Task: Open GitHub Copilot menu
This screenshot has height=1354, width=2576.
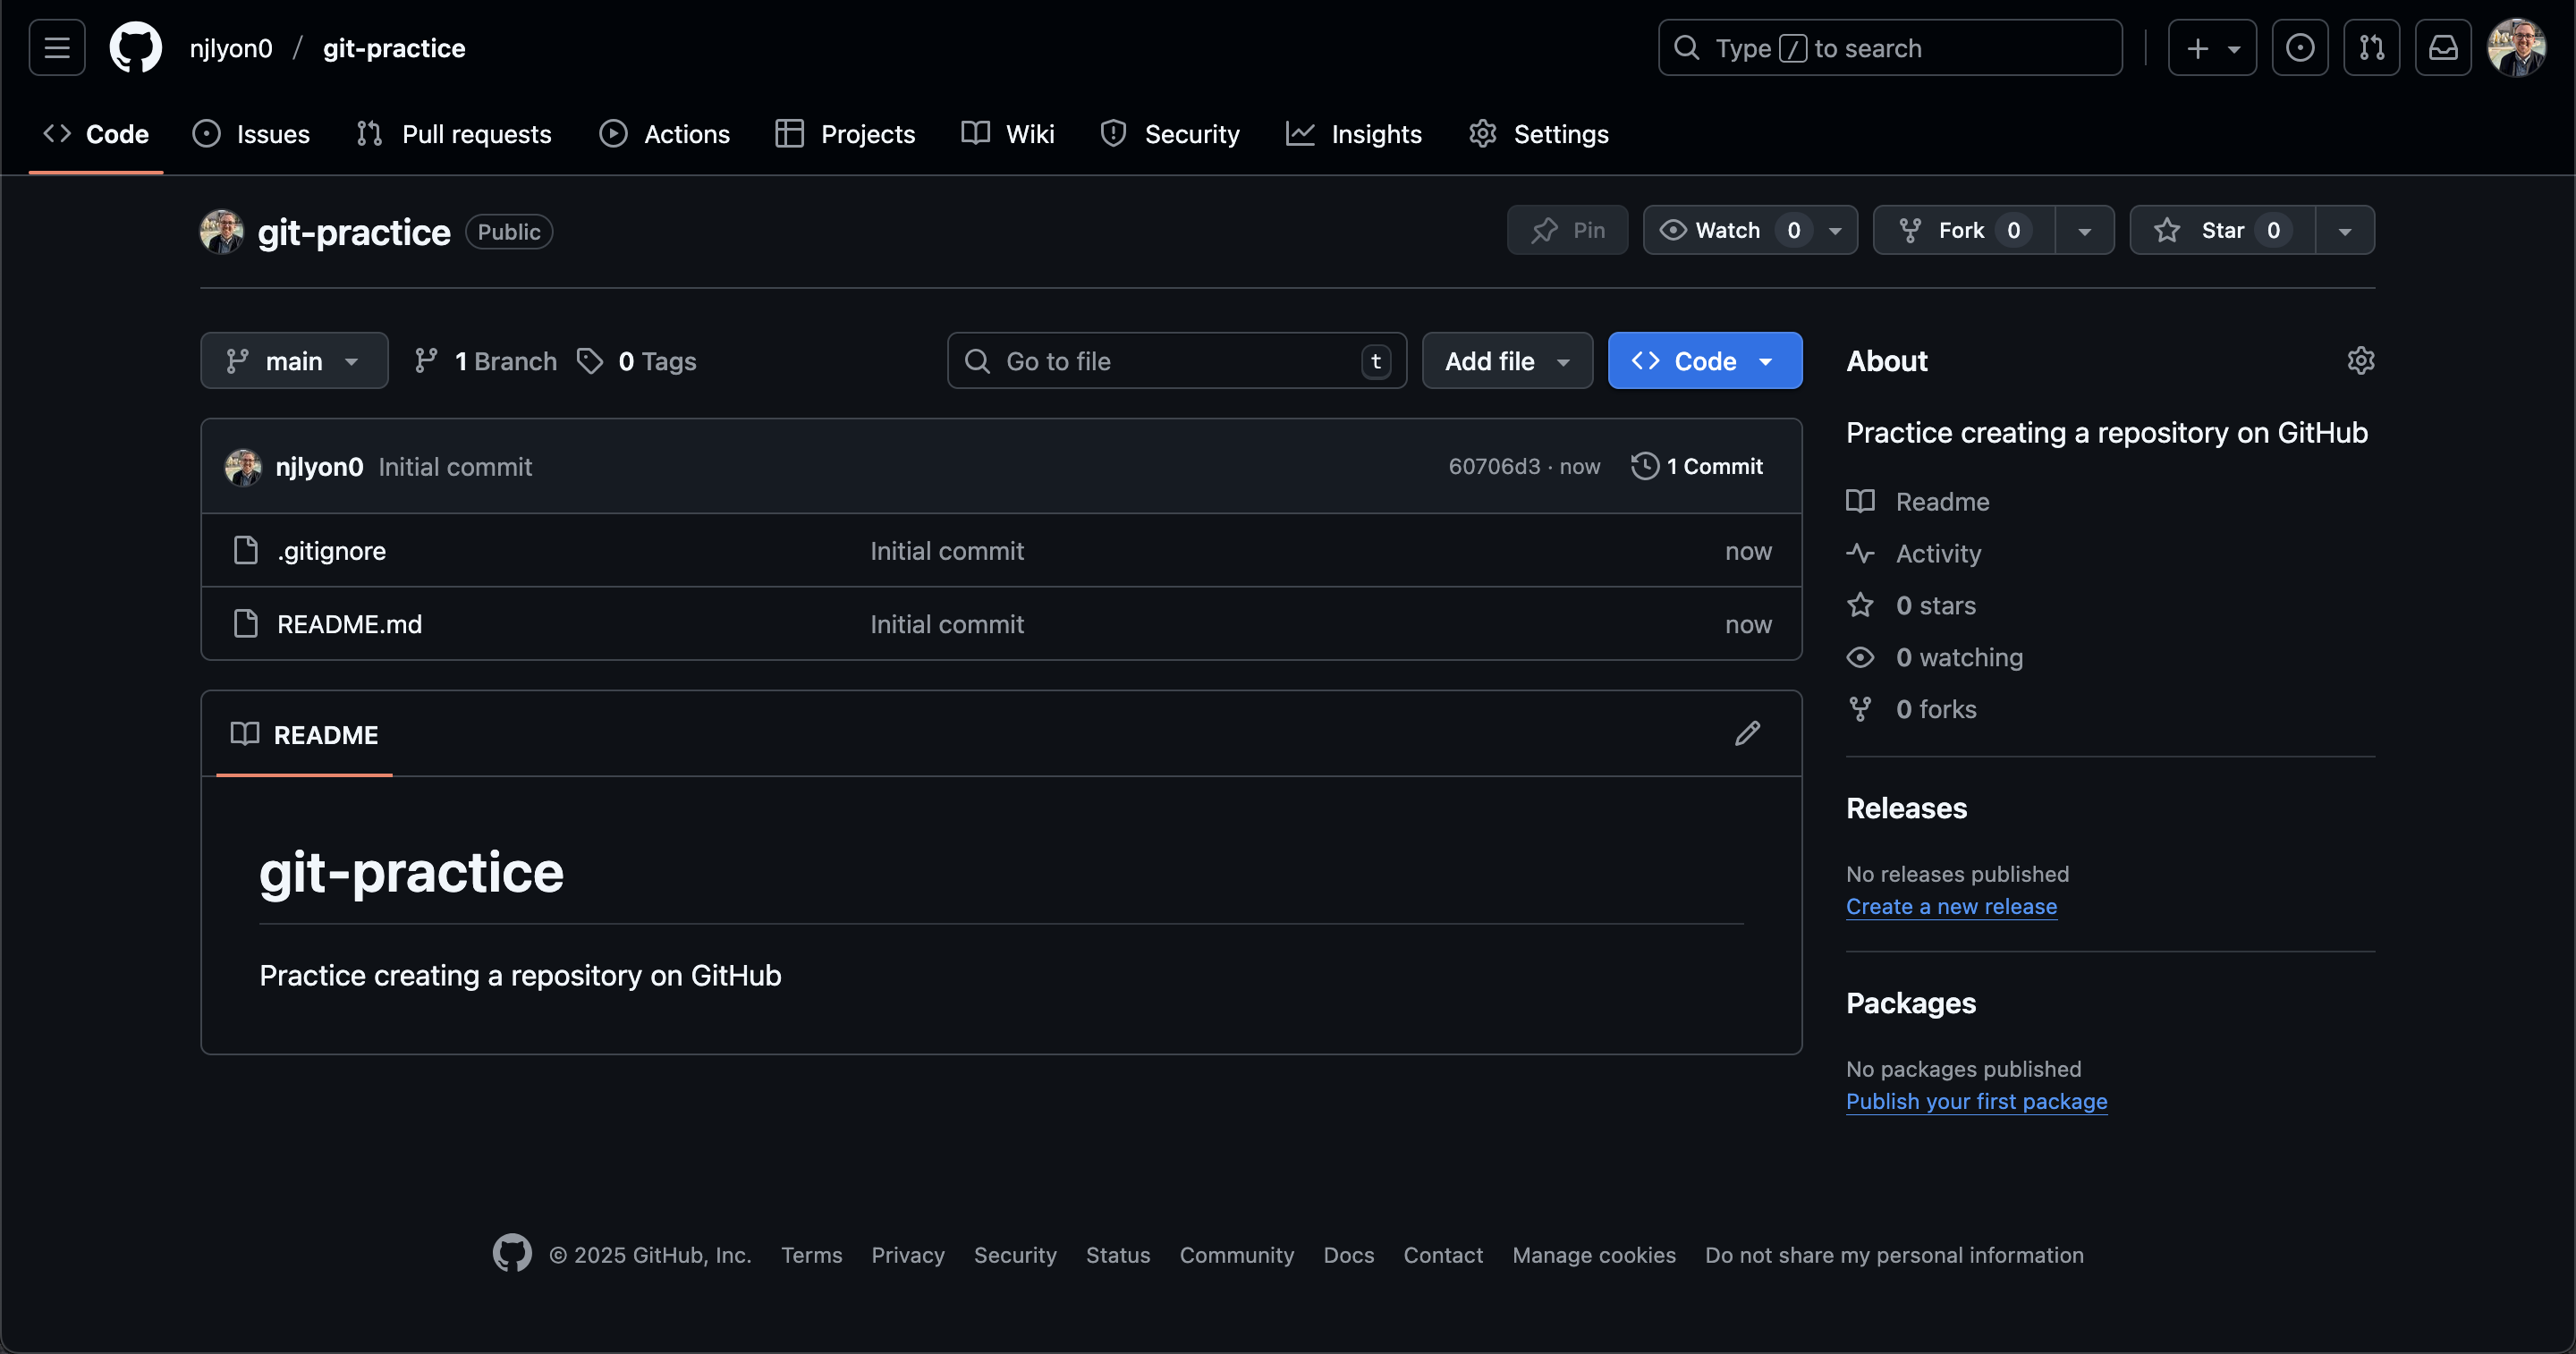Action: pos(2301,47)
